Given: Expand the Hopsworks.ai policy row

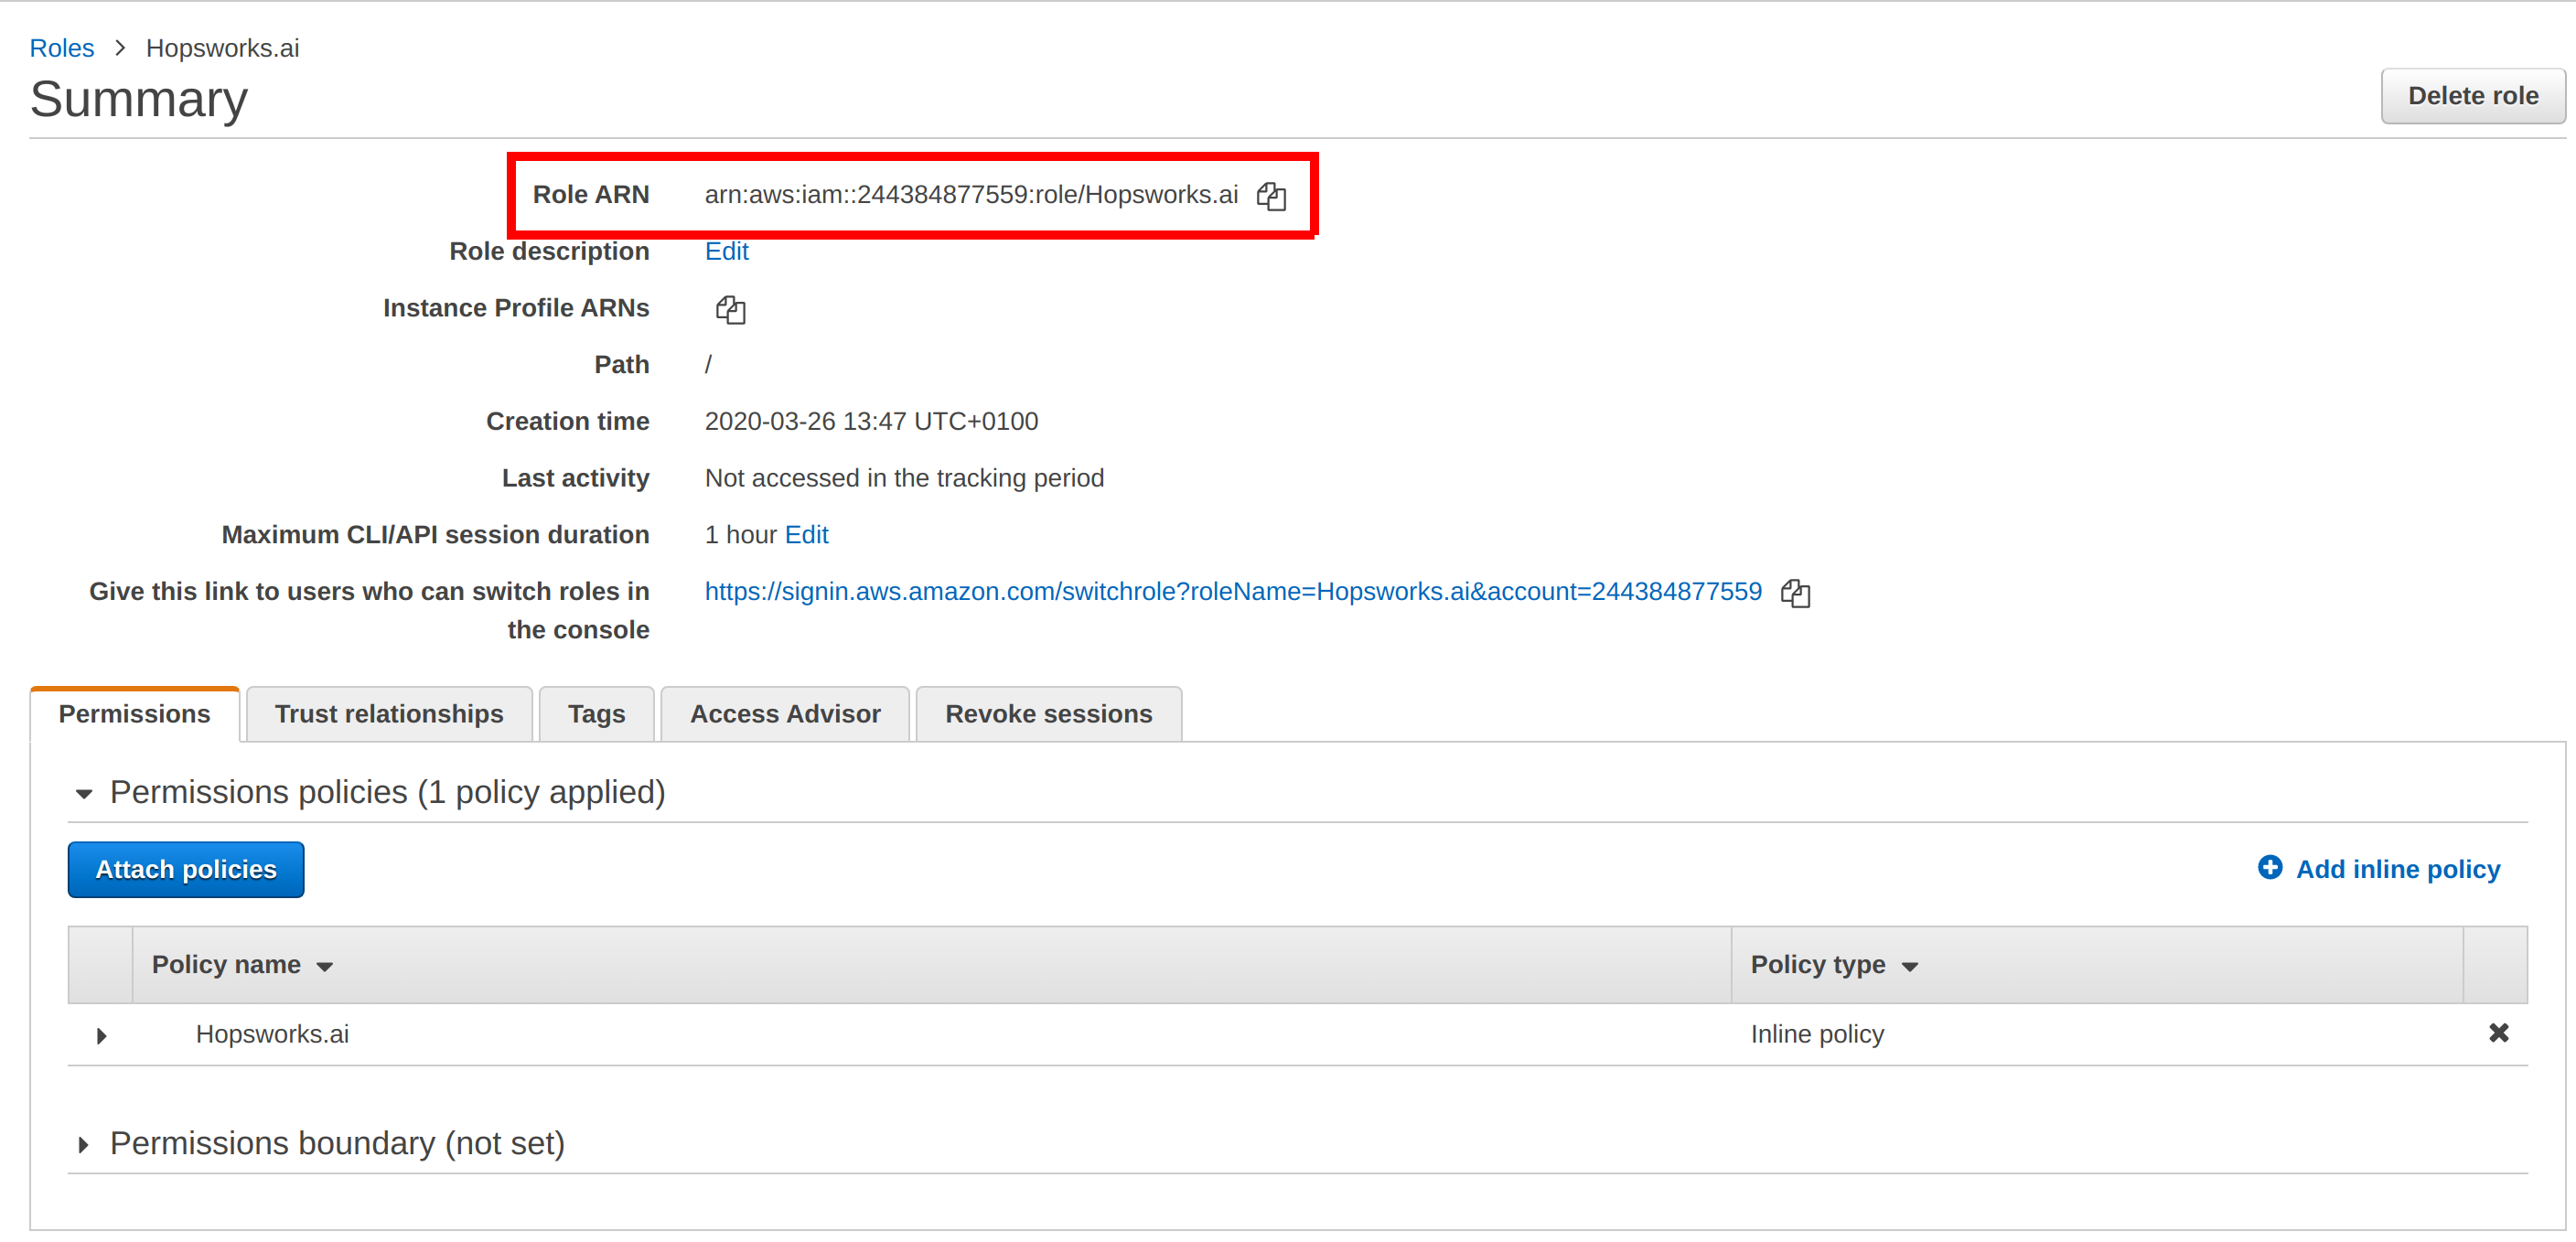Looking at the screenshot, I should click(101, 1035).
